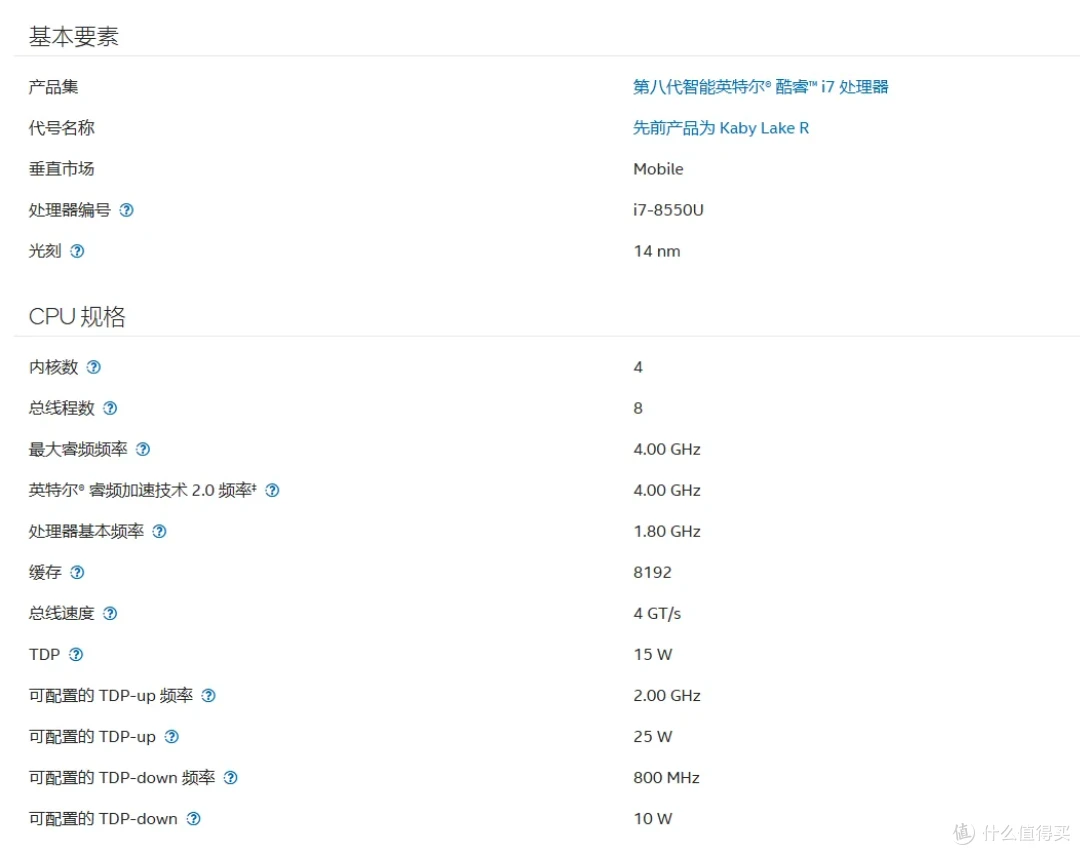Image resolution: width=1080 pixels, height=855 pixels.
Task: Click help icon for 可配置的 TDP-down 频率
Action: point(231,778)
